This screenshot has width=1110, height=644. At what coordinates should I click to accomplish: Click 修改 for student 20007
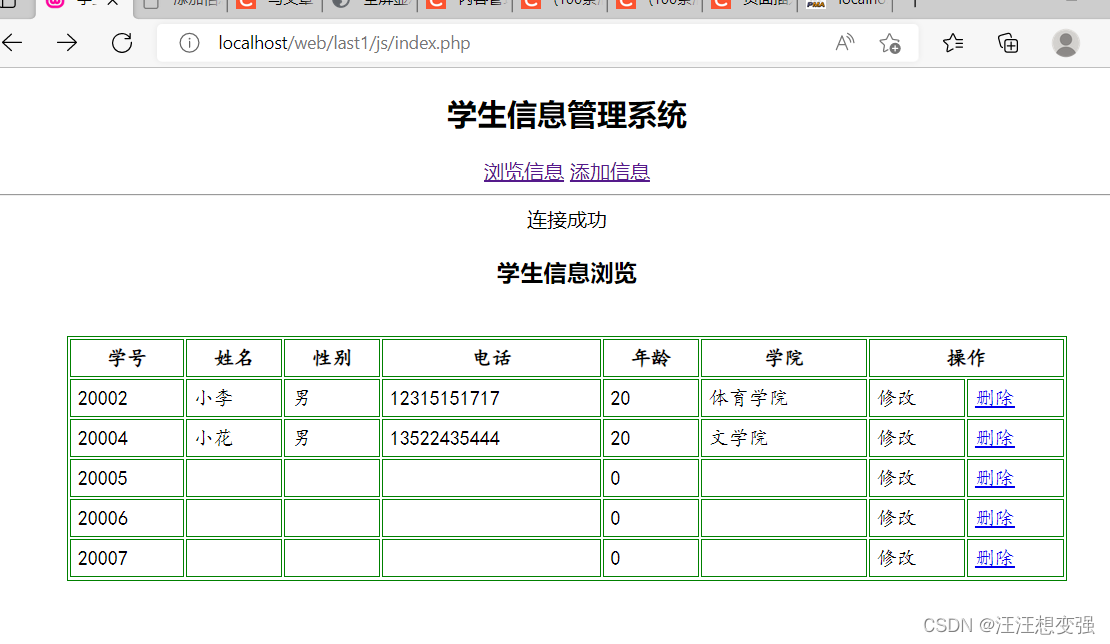click(x=897, y=558)
